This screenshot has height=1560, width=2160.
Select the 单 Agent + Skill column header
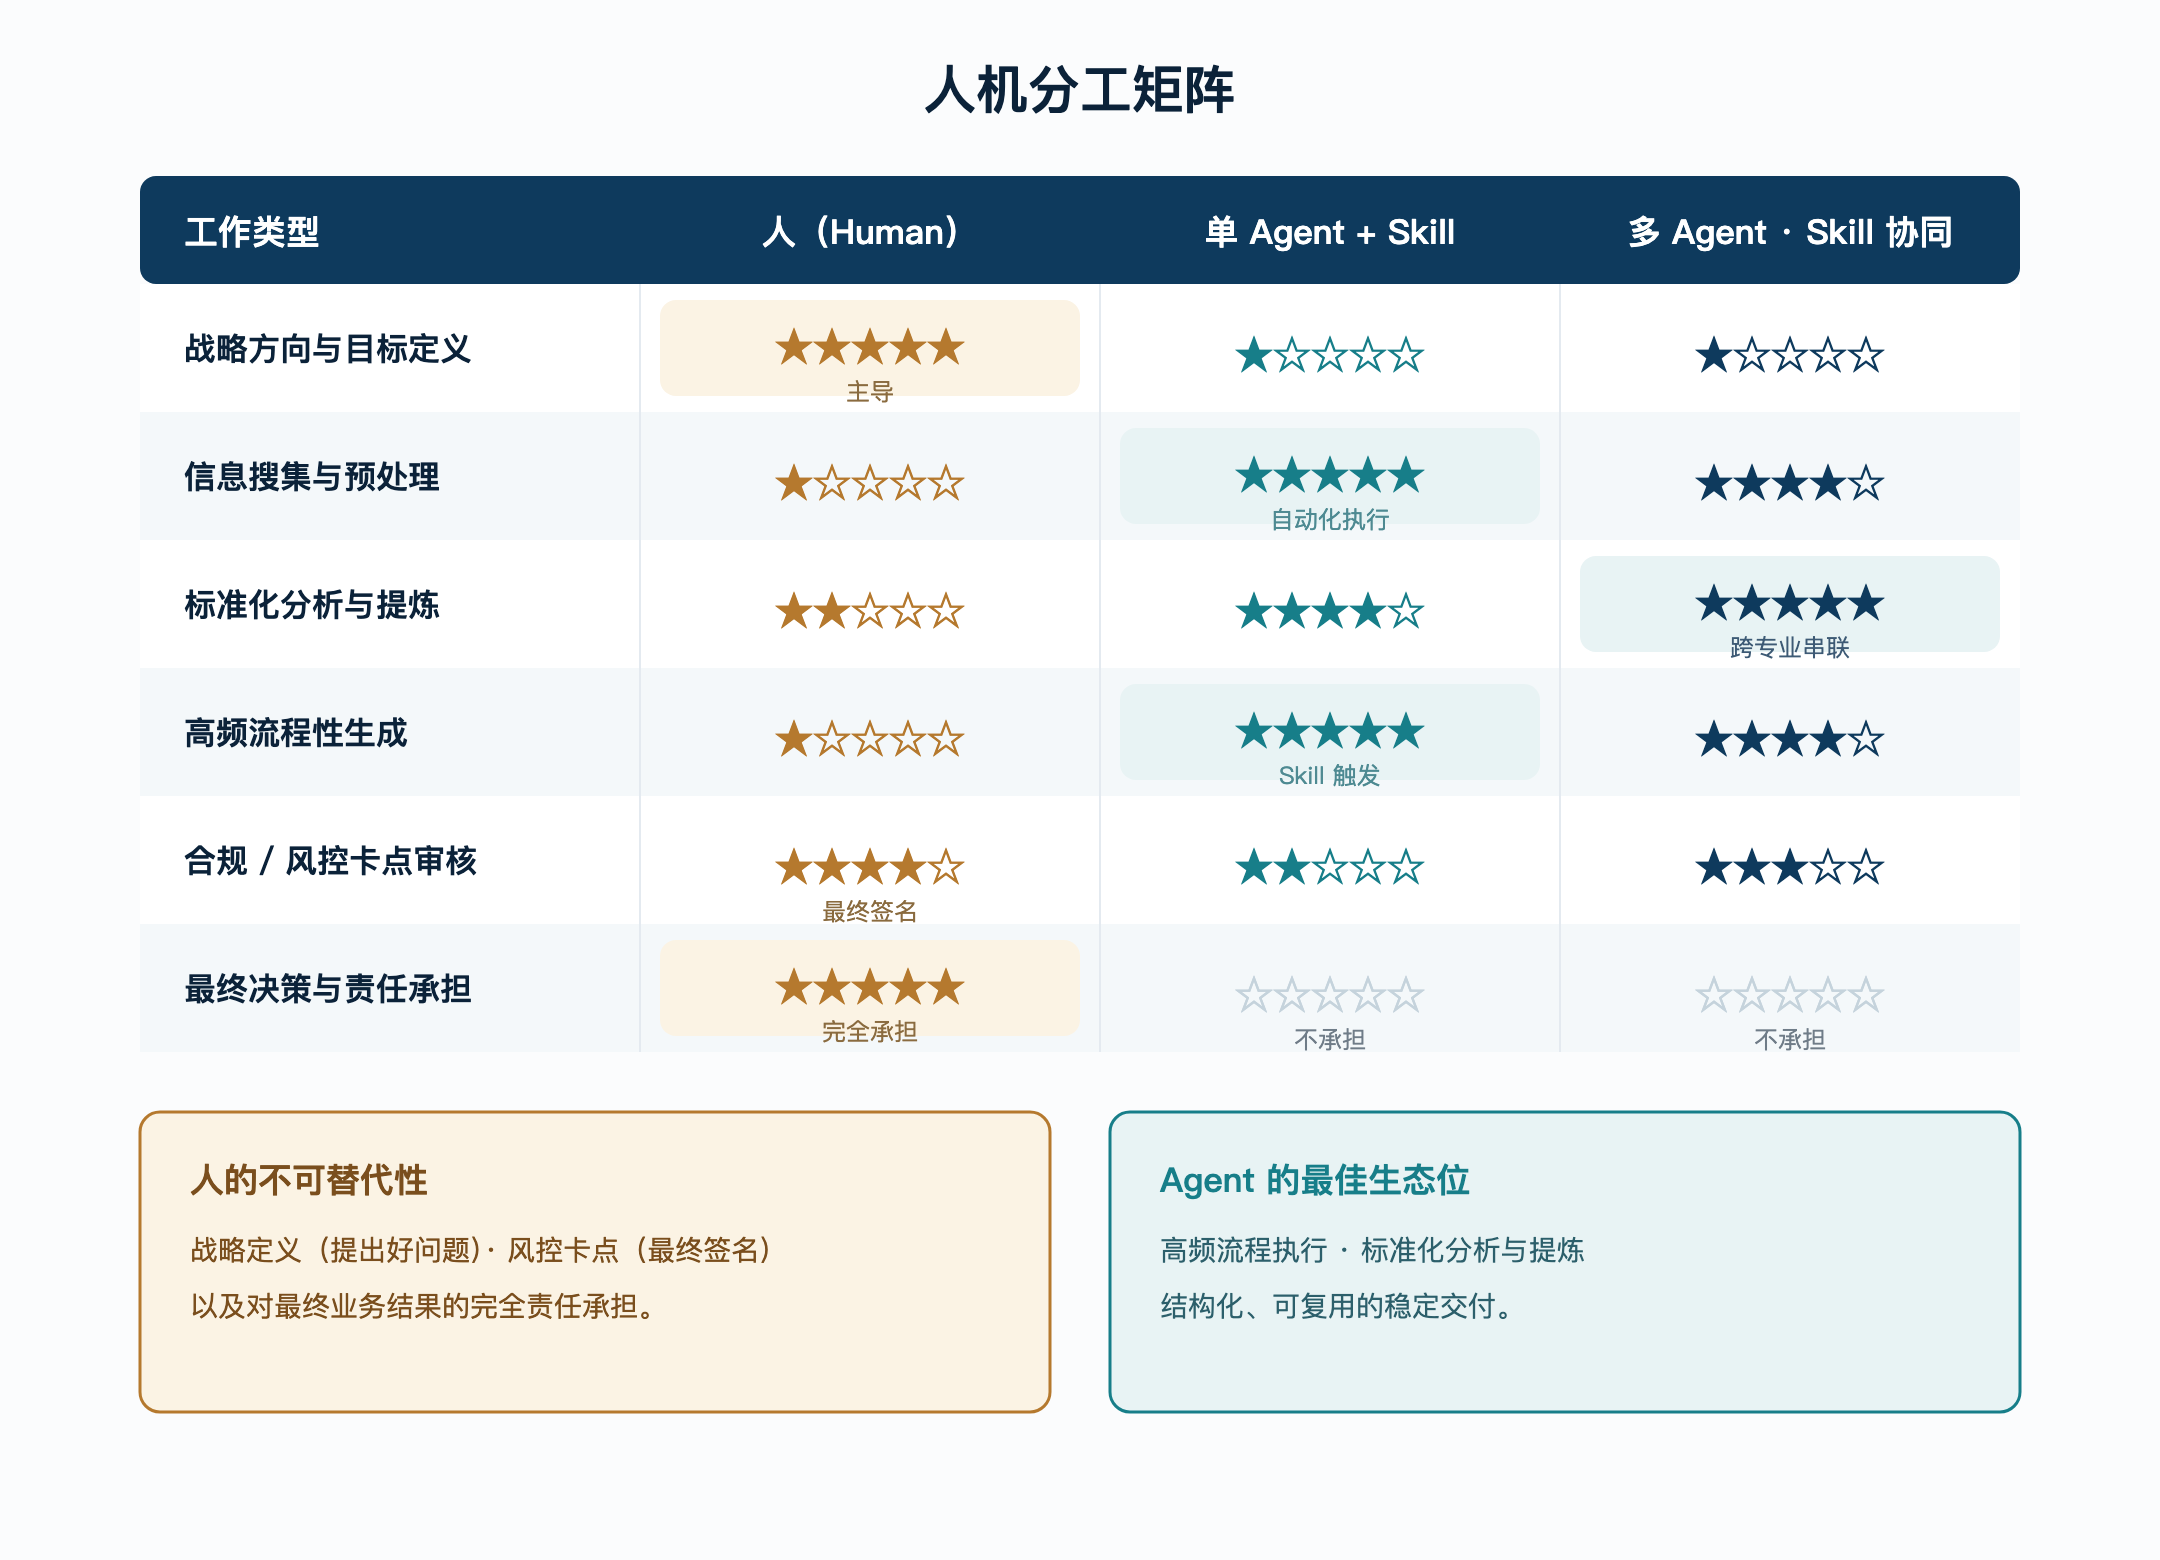[1329, 232]
